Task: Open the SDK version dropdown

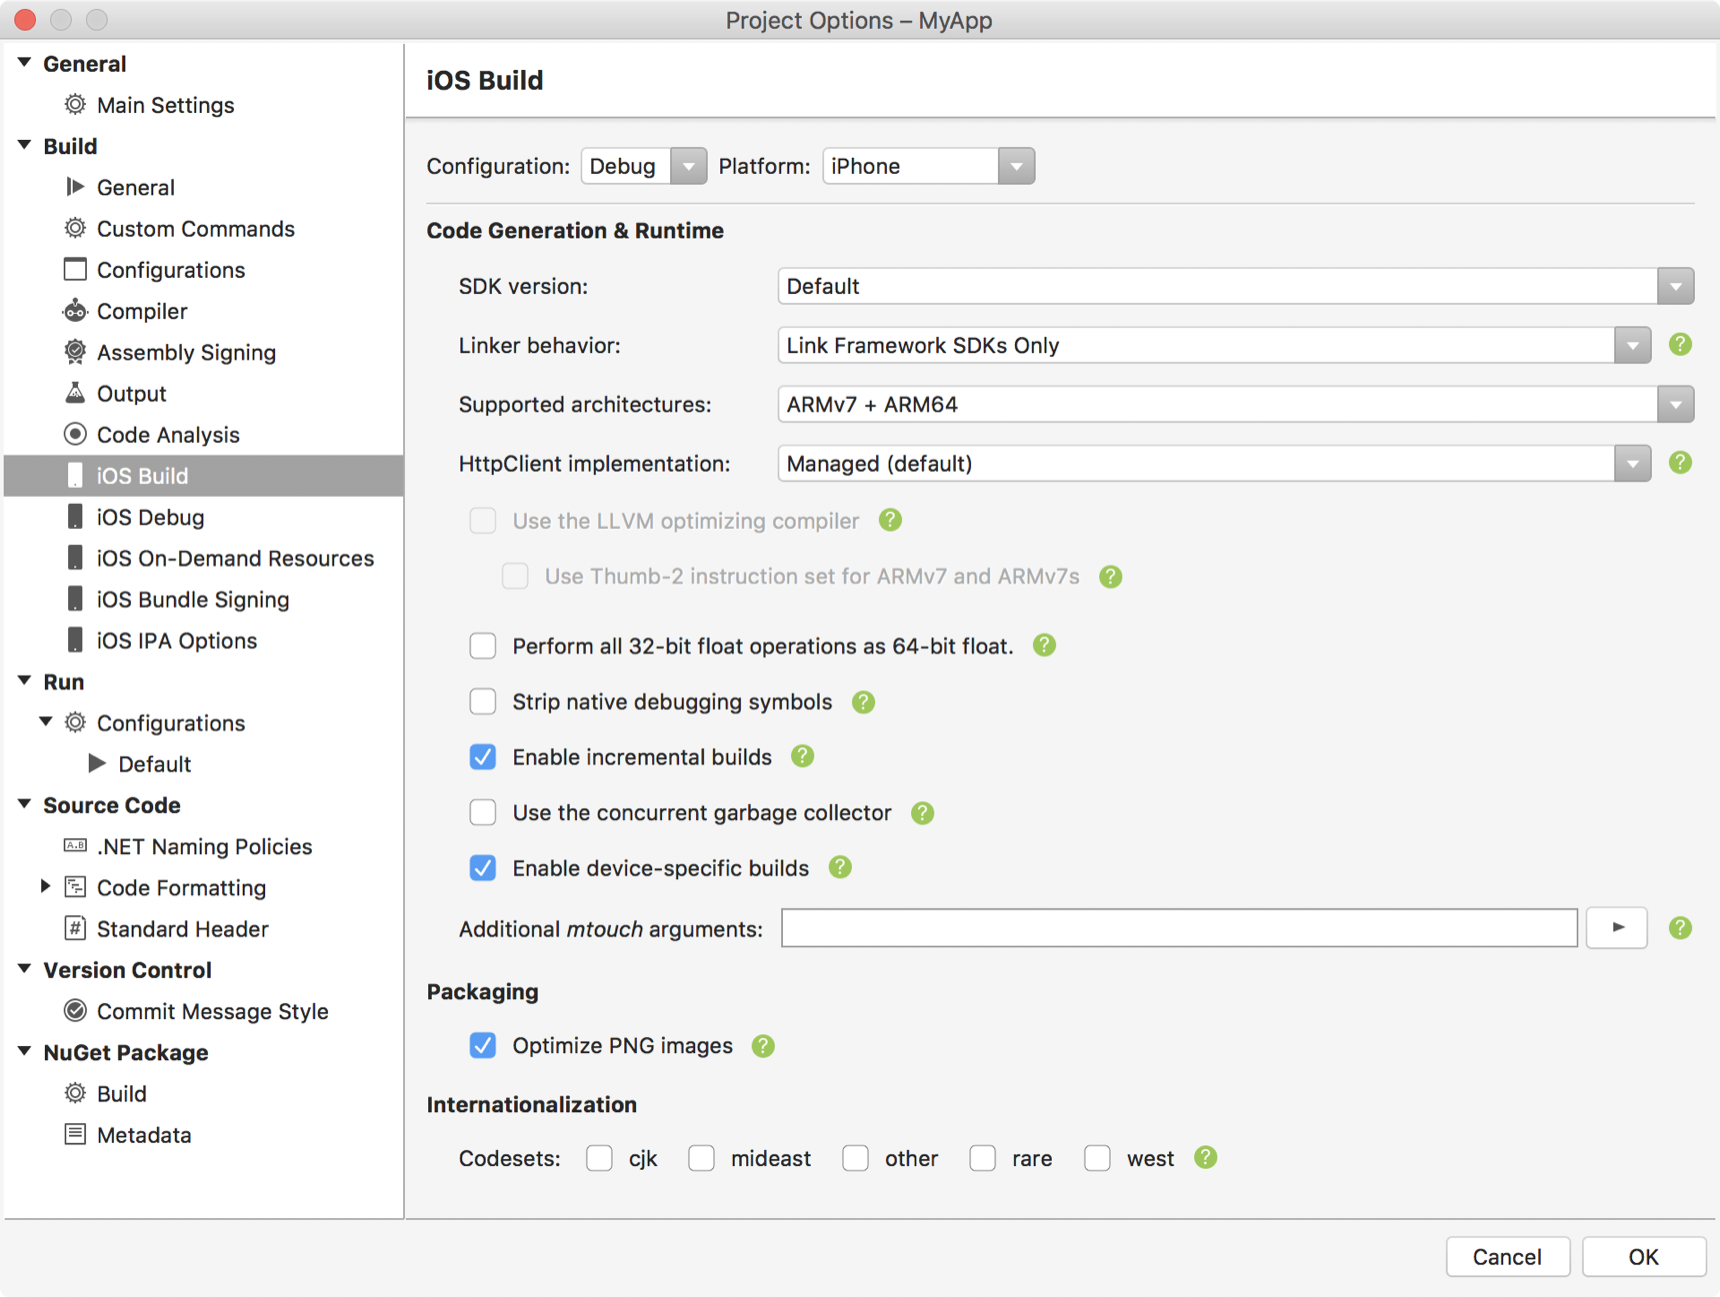Action: click(x=1235, y=286)
